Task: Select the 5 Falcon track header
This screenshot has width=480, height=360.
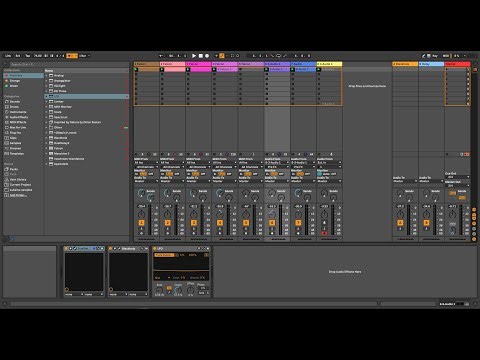Action: click(251, 64)
